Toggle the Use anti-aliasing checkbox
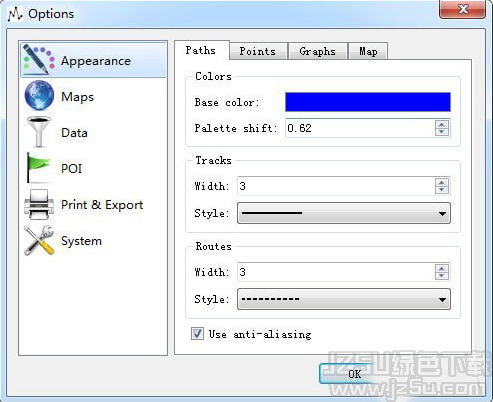Screen dimensions: 493x402 click(x=197, y=333)
